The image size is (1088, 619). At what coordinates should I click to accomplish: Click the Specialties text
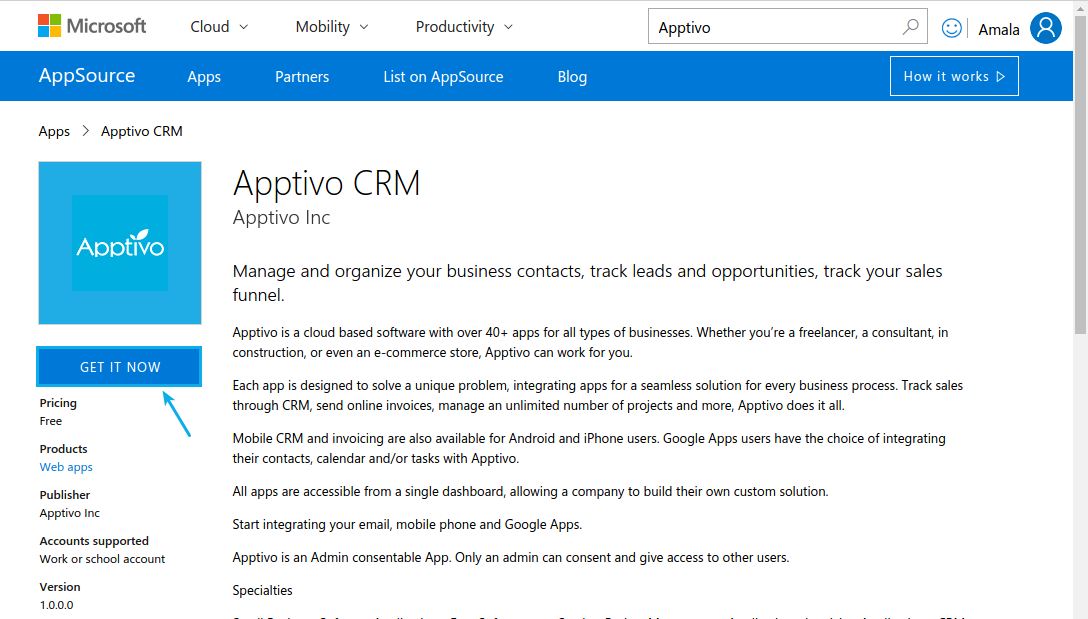click(262, 591)
